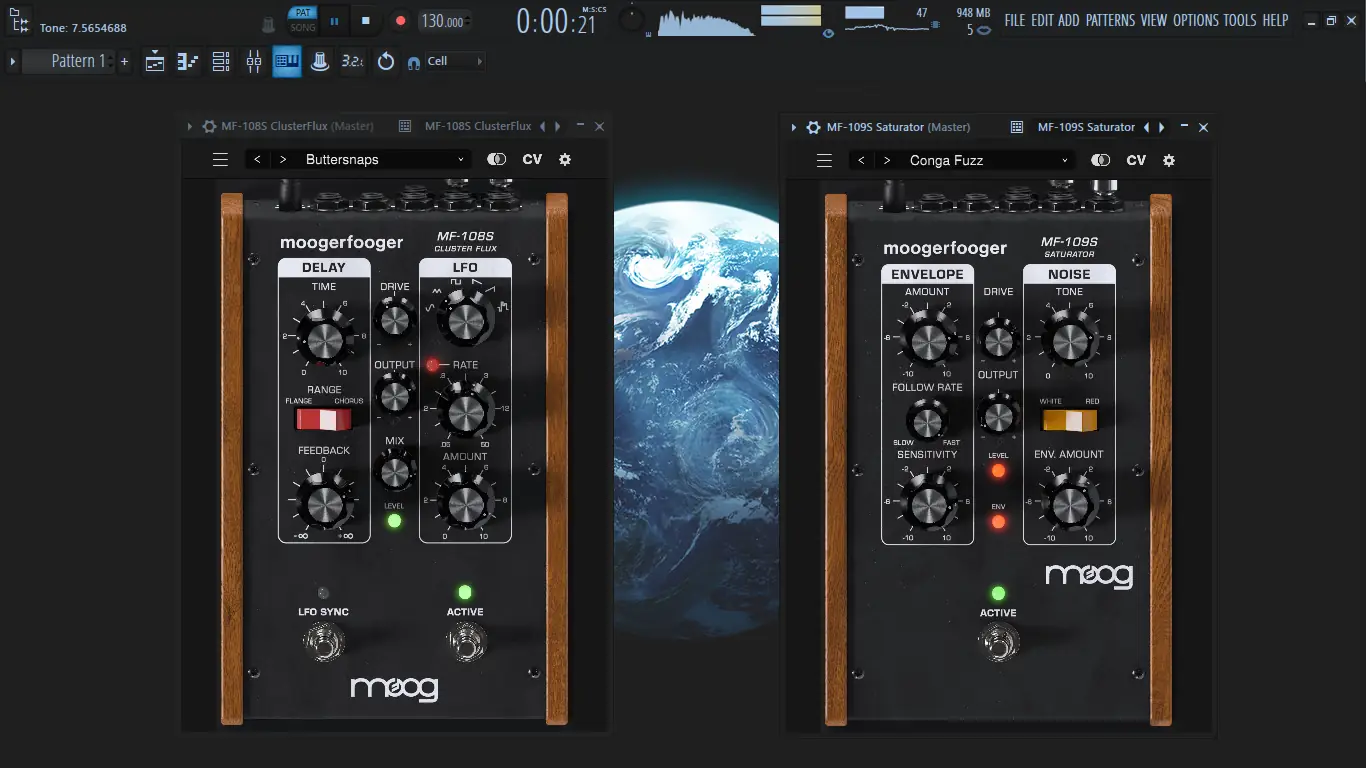Screen dimensions: 1366x768
Task: Open the mixer with the faders icon
Action: pos(254,61)
